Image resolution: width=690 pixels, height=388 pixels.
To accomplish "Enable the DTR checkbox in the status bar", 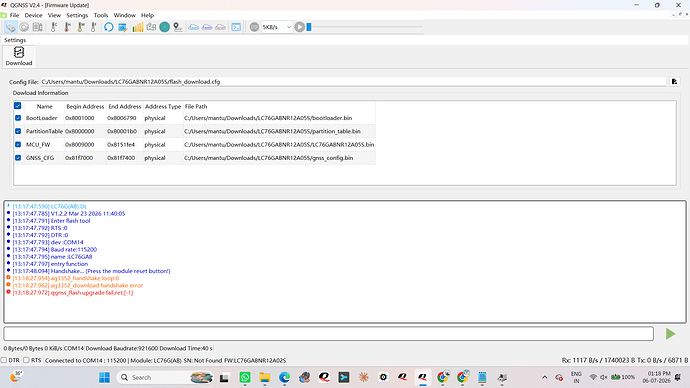I will [4, 360].
